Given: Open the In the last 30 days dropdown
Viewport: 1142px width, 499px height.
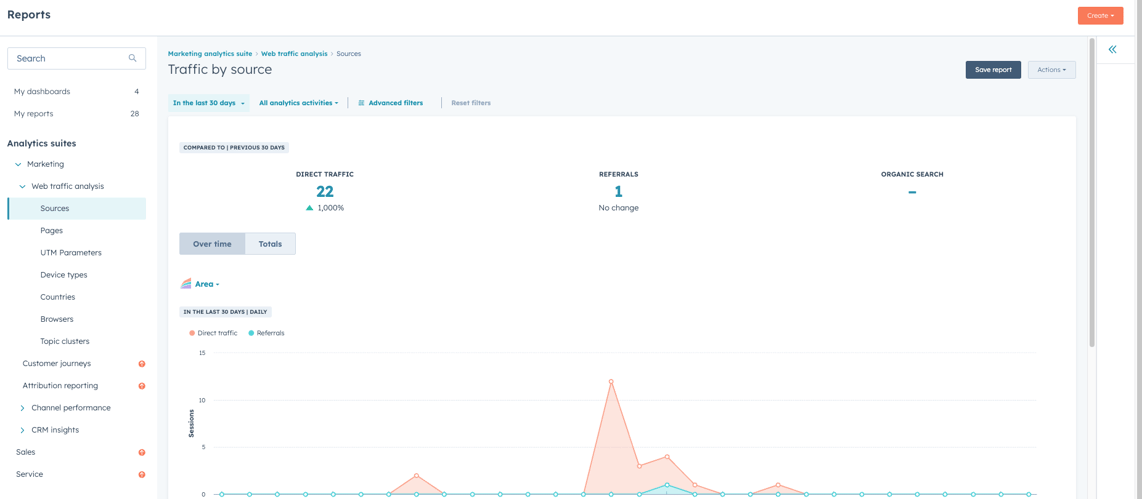Looking at the screenshot, I should point(208,103).
